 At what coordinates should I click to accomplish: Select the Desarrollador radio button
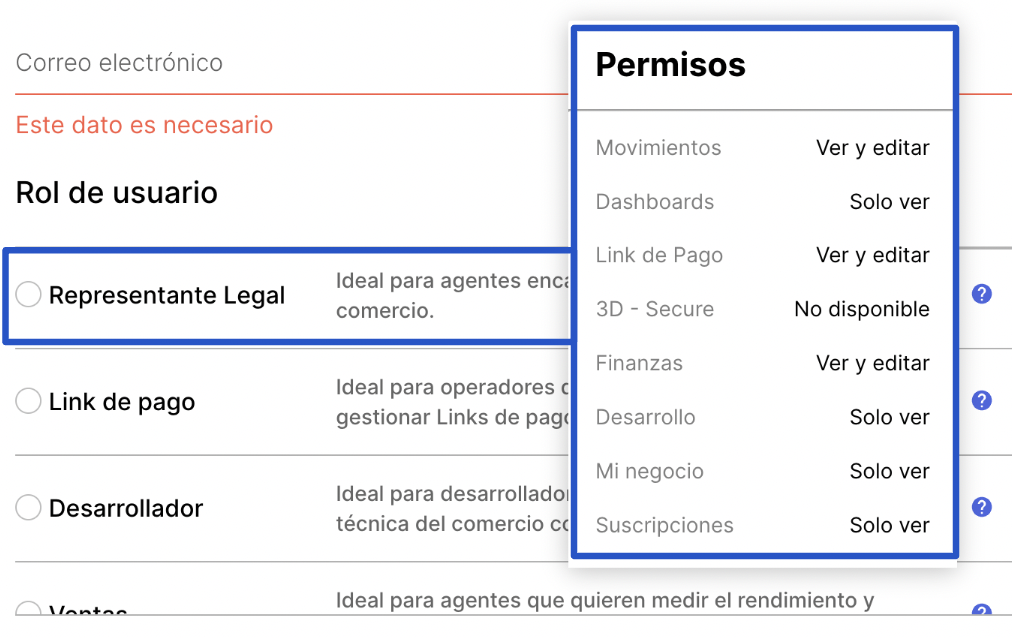pyautogui.click(x=29, y=508)
